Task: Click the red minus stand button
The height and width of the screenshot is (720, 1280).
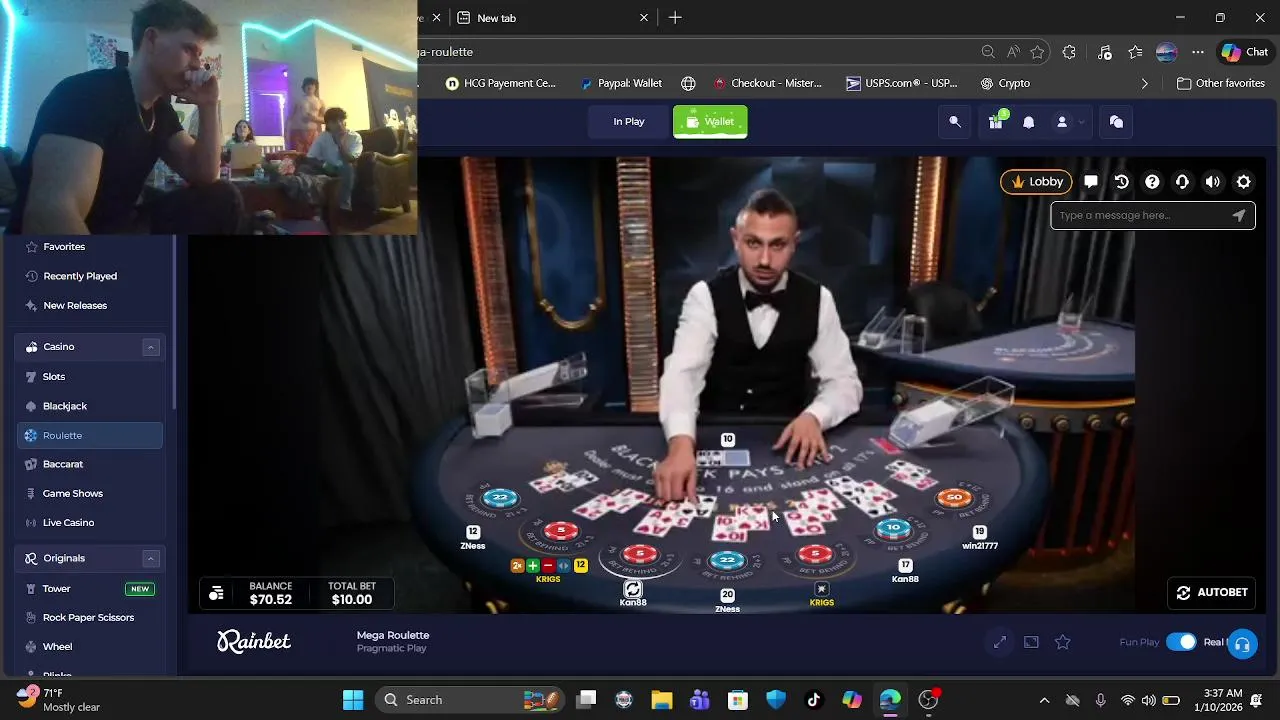Action: click(x=548, y=566)
